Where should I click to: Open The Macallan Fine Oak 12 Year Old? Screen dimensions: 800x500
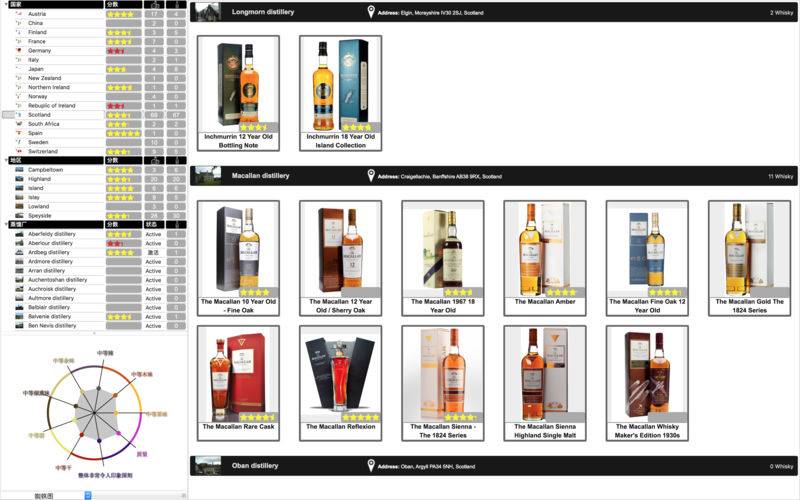647,258
